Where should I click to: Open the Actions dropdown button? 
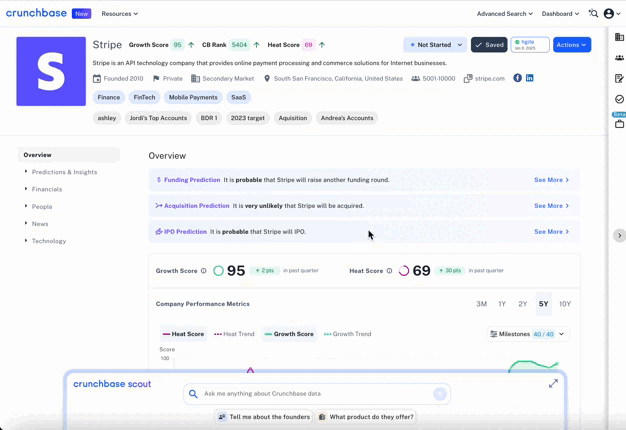tap(572, 45)
